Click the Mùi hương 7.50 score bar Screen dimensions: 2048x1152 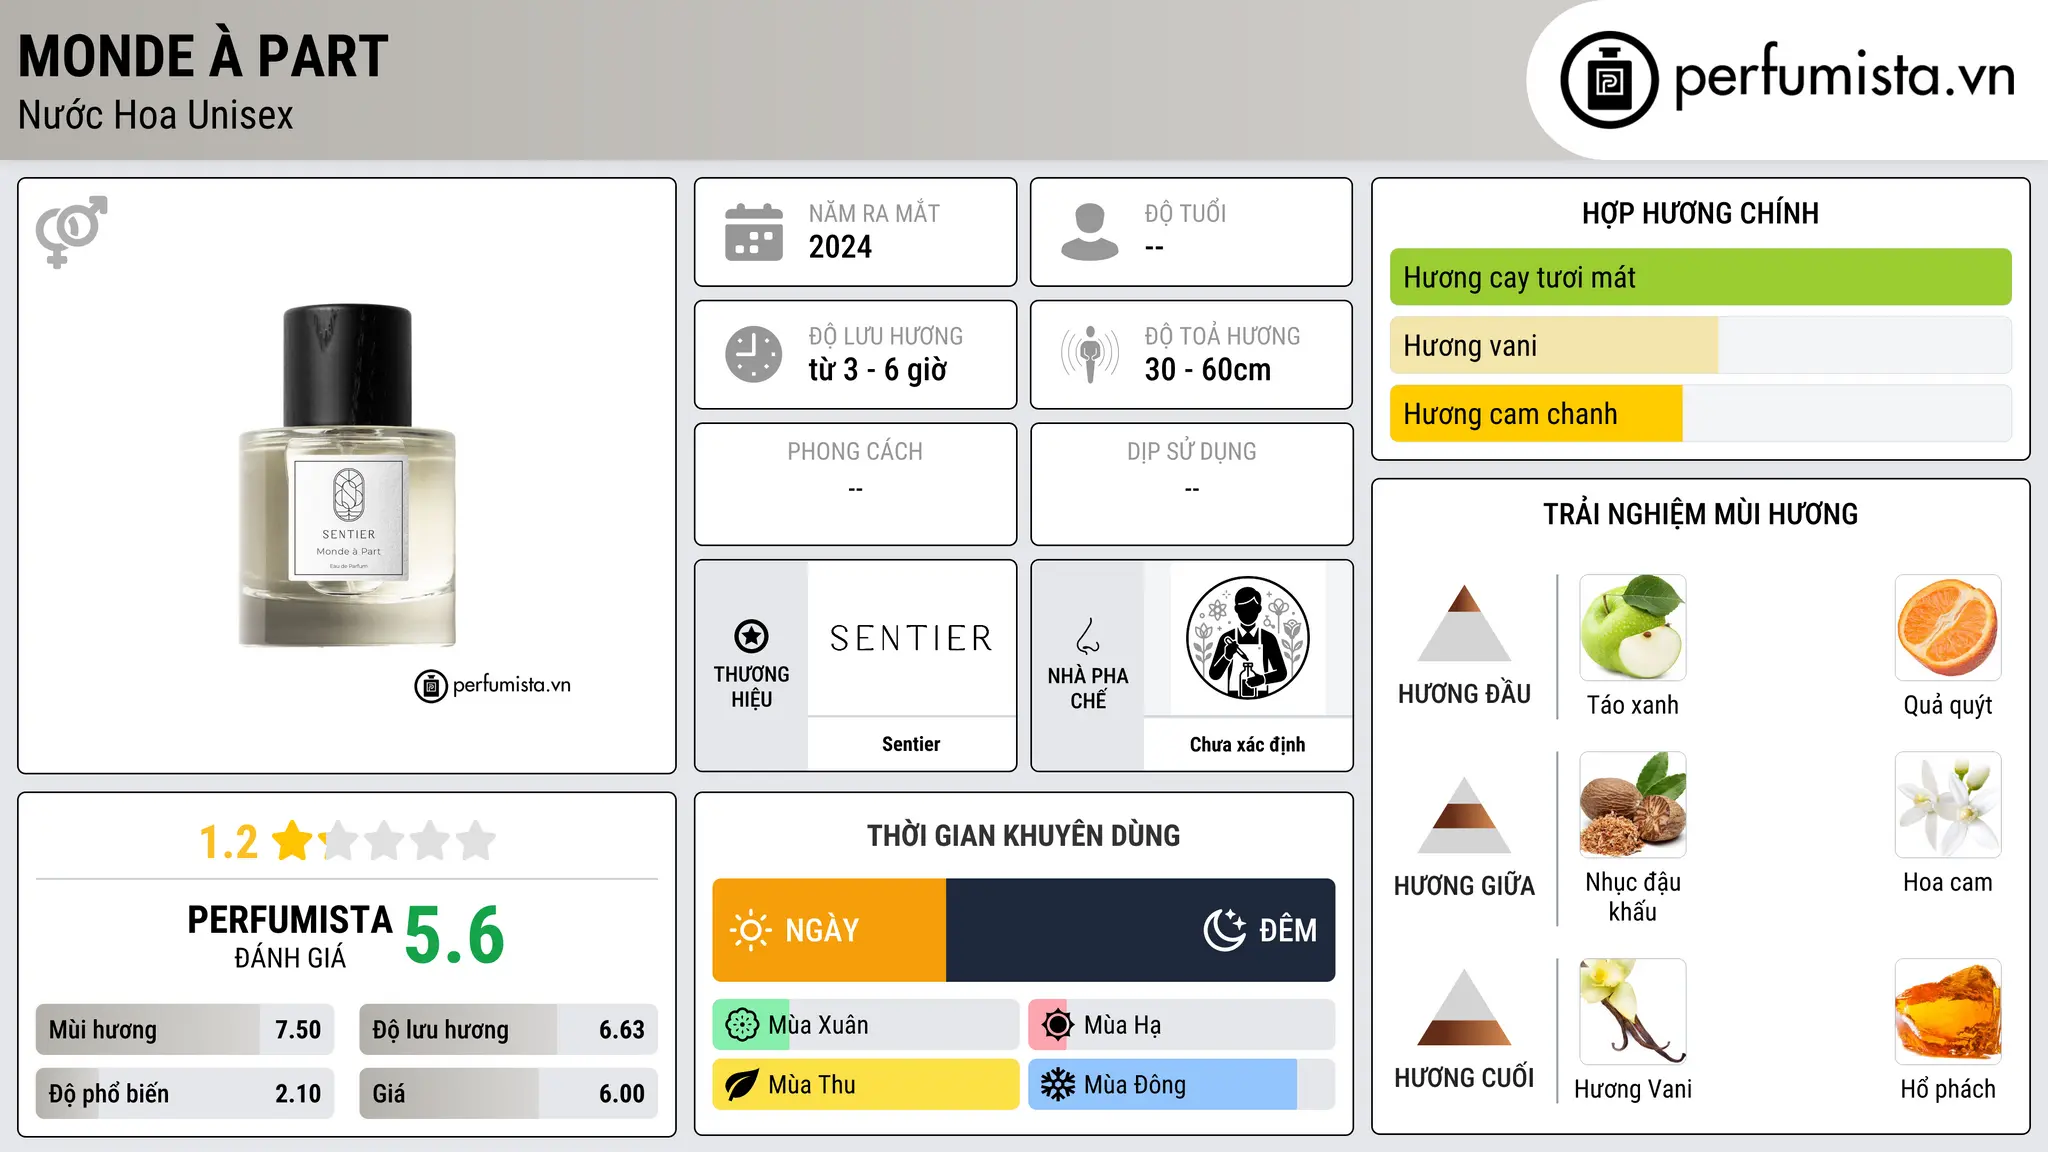[x=185, y=1030]
